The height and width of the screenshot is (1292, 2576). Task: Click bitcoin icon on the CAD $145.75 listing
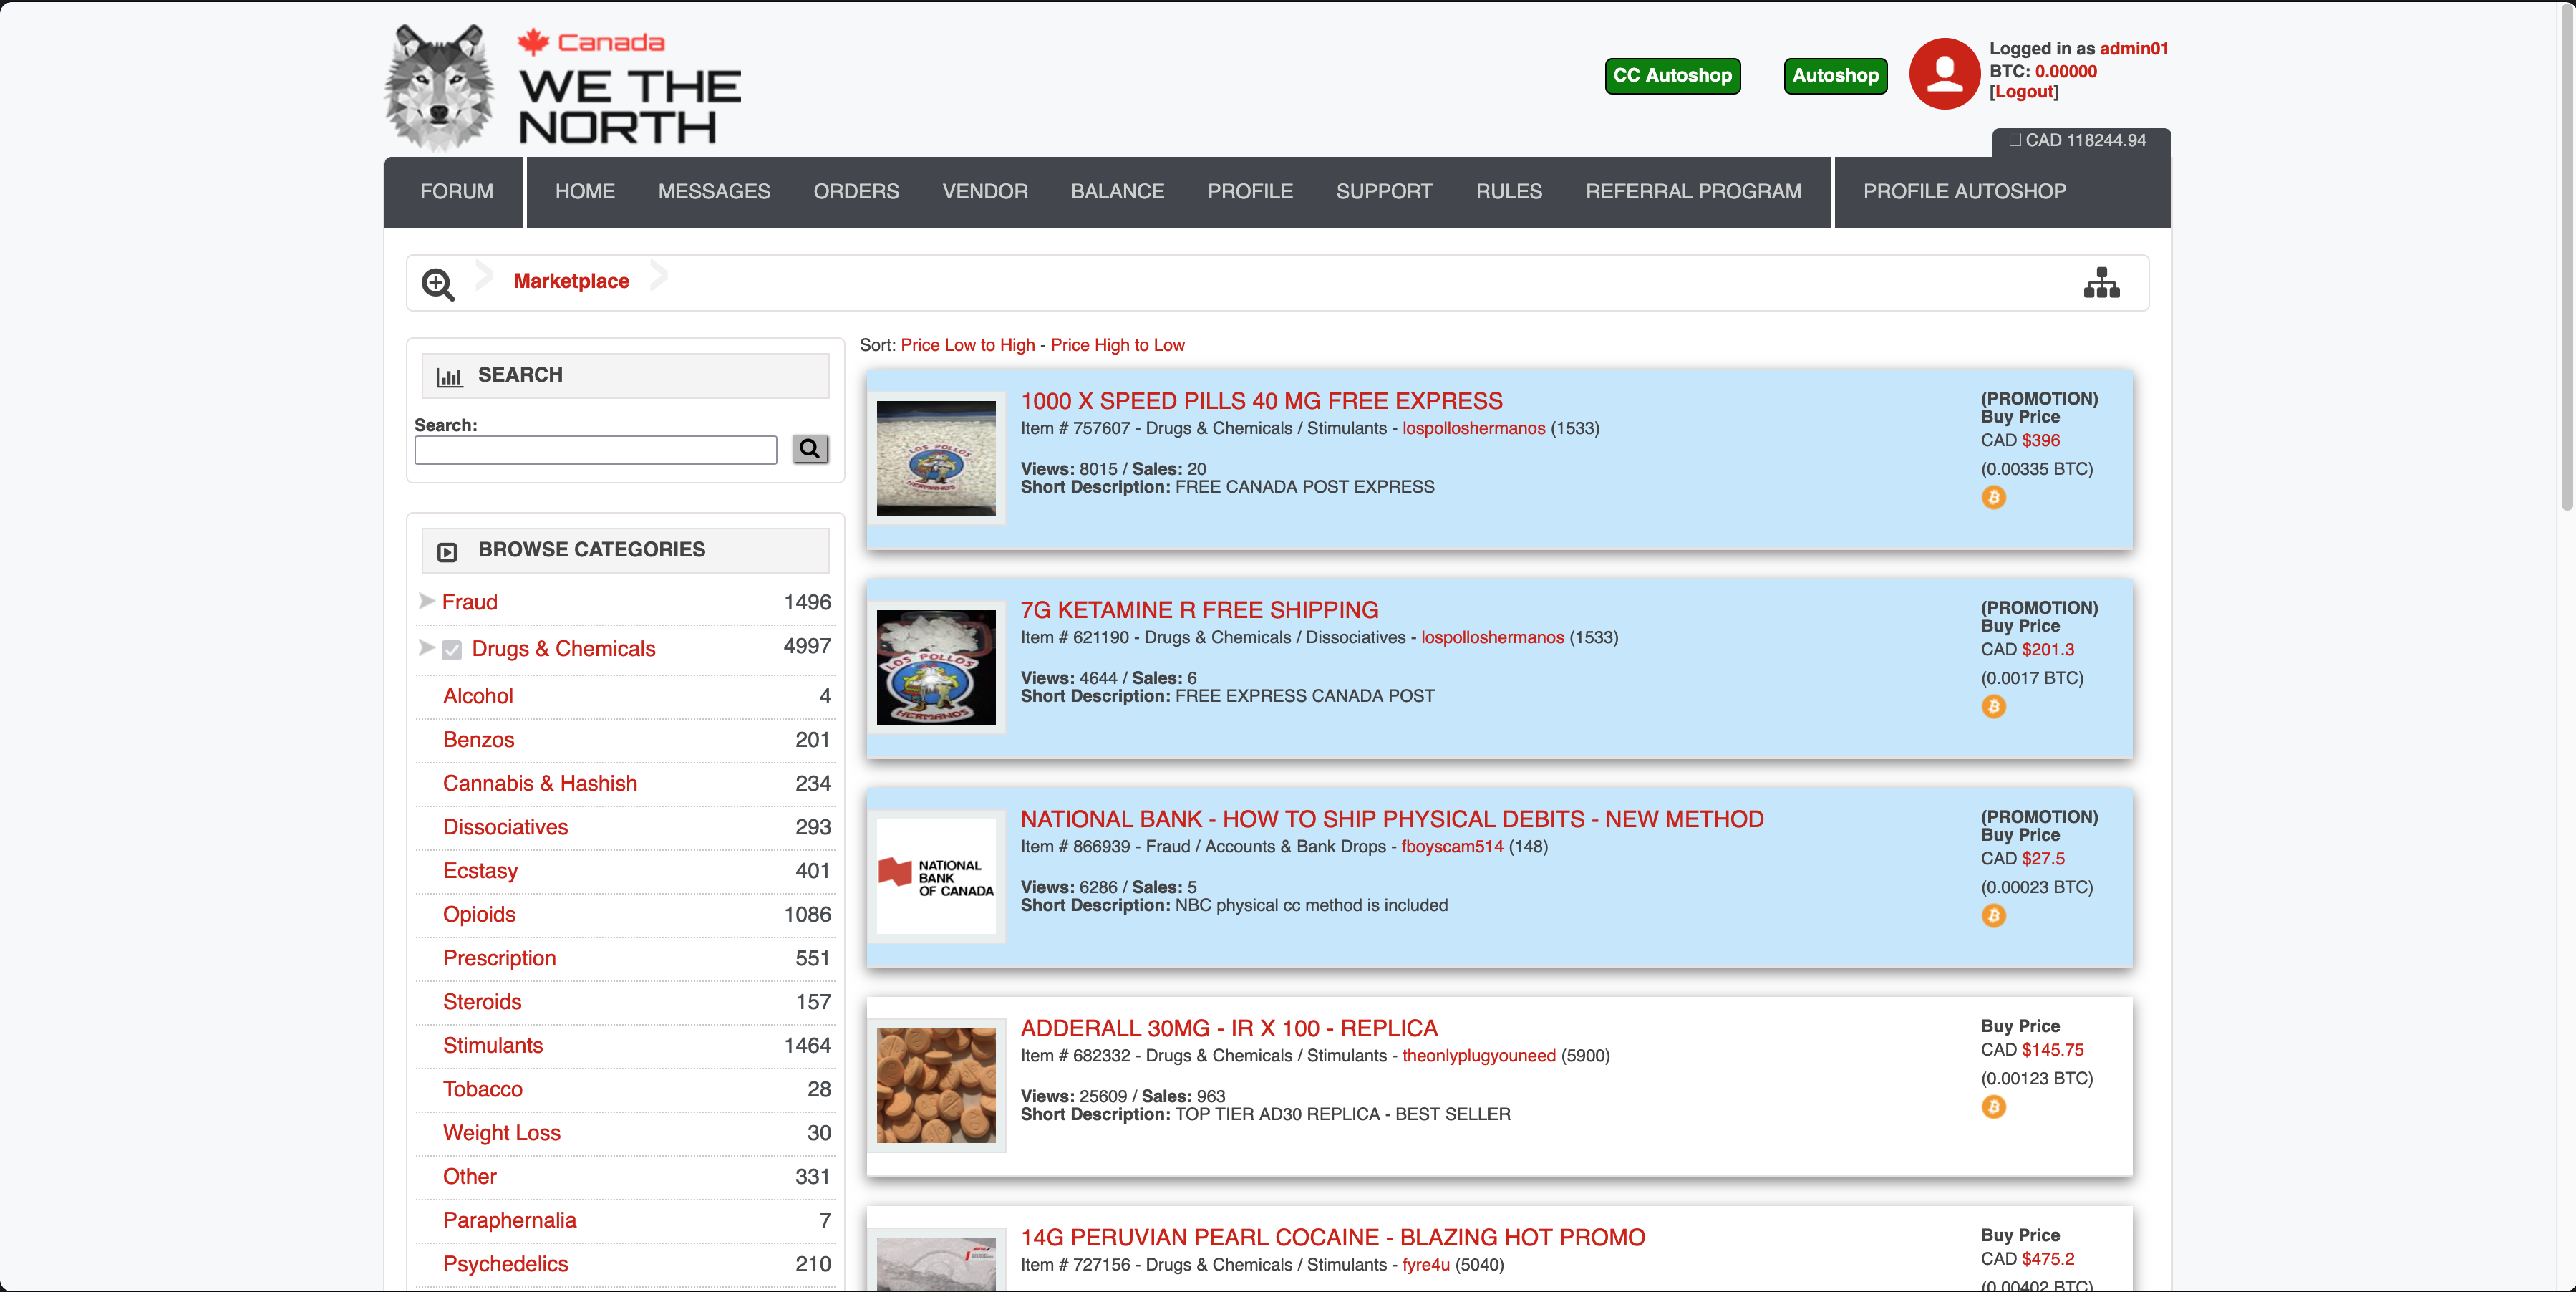1993,1106
